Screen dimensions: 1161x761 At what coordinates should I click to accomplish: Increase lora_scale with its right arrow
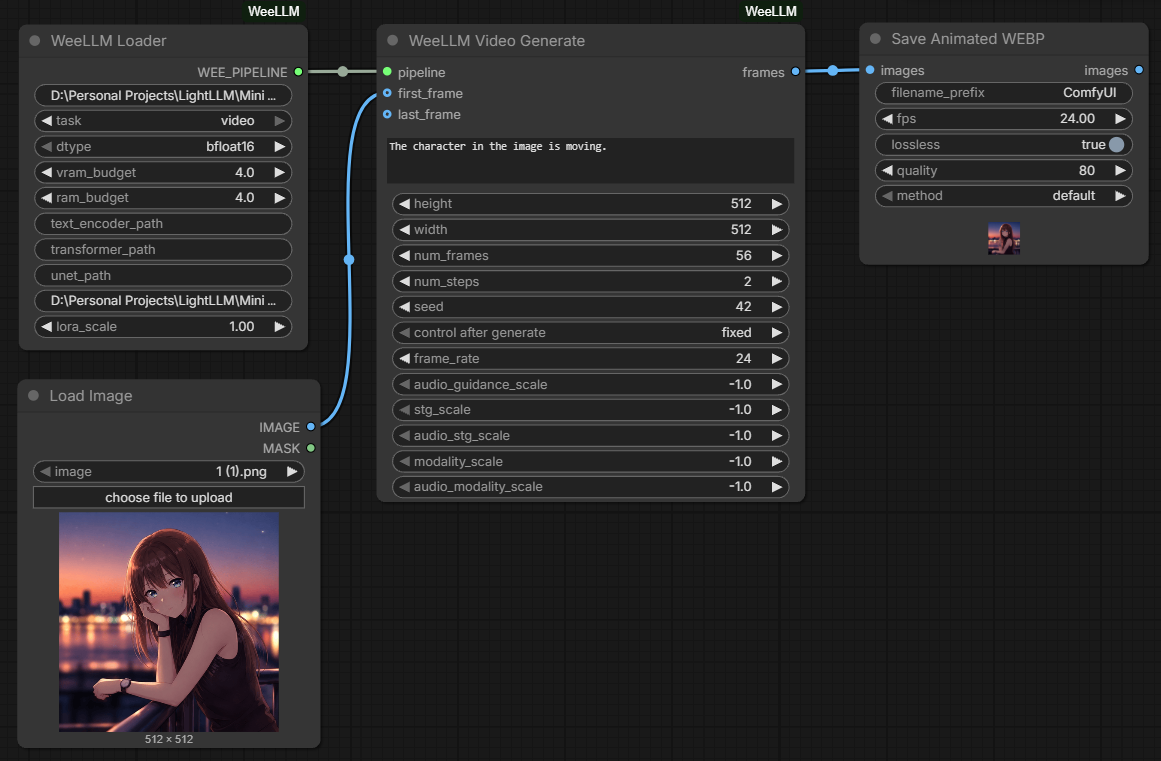click(x=279, y=326)
